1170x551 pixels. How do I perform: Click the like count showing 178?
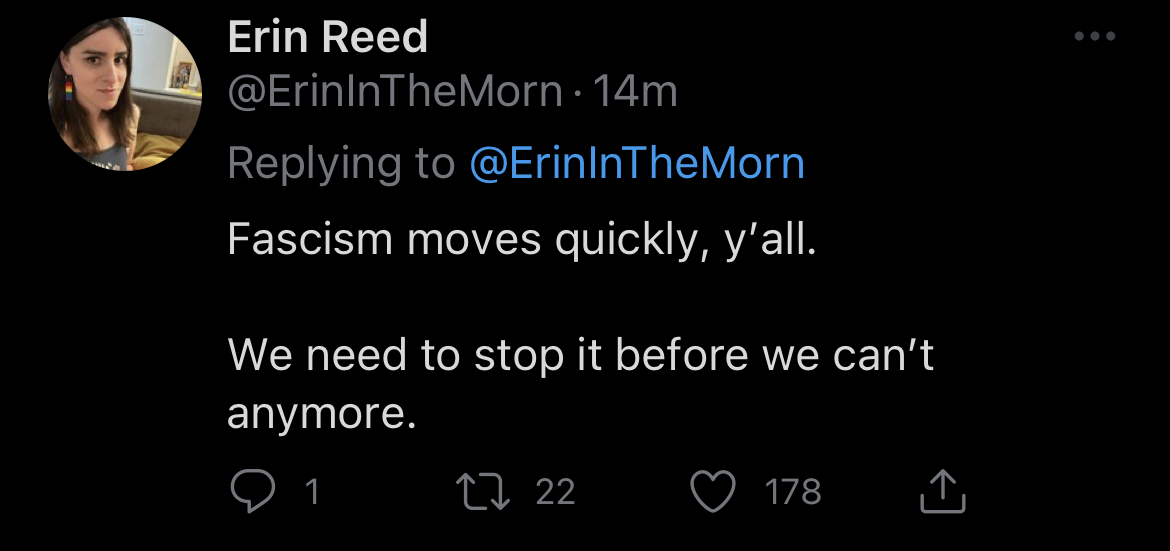pyautogui.click(x=793, y=492)
